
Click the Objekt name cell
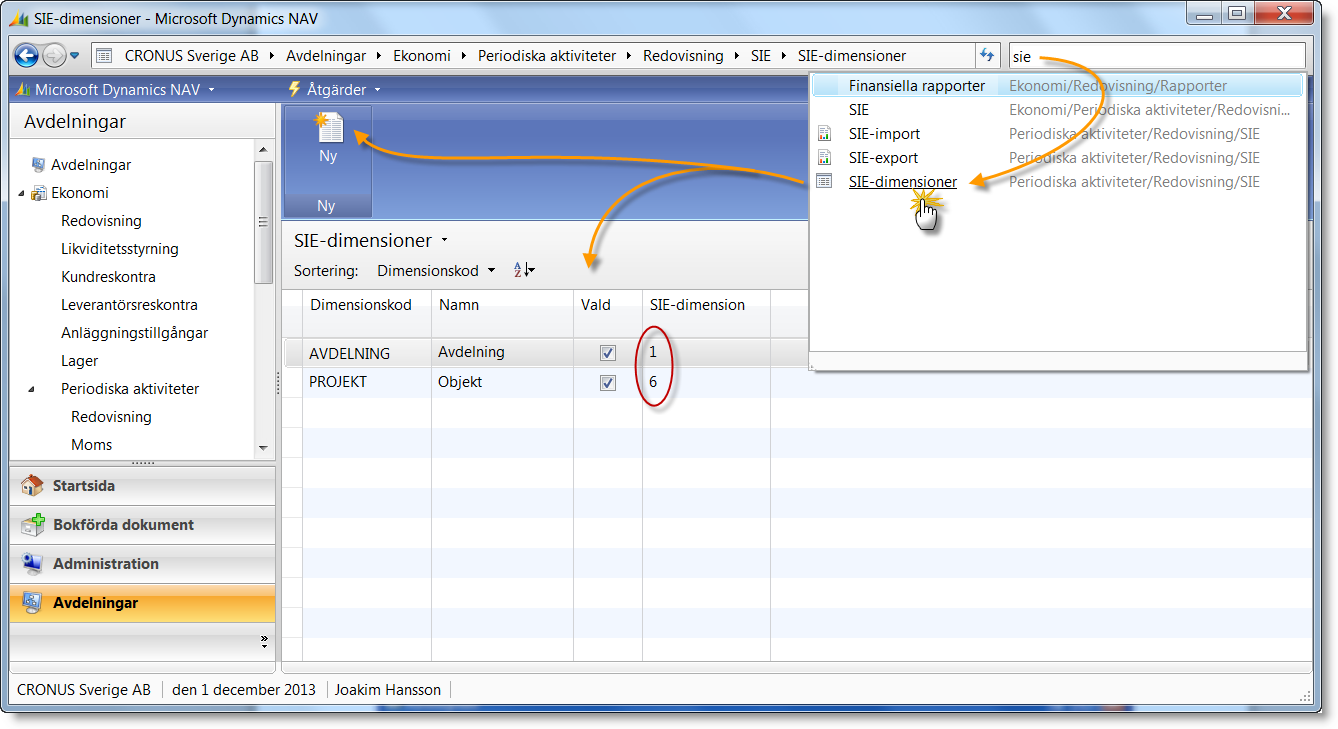click(503, 382)
